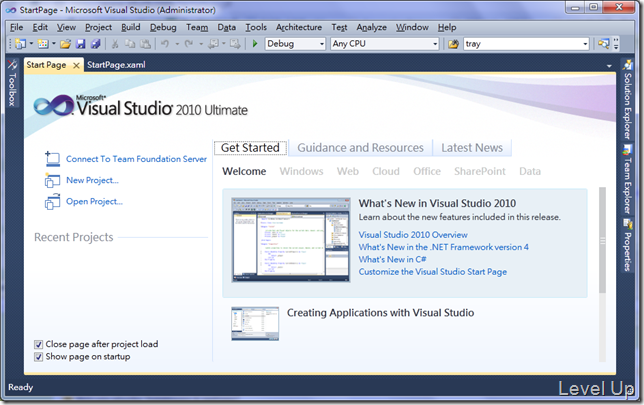Click the Open Project... link
644x405 pixels.
tap(94, 202)
